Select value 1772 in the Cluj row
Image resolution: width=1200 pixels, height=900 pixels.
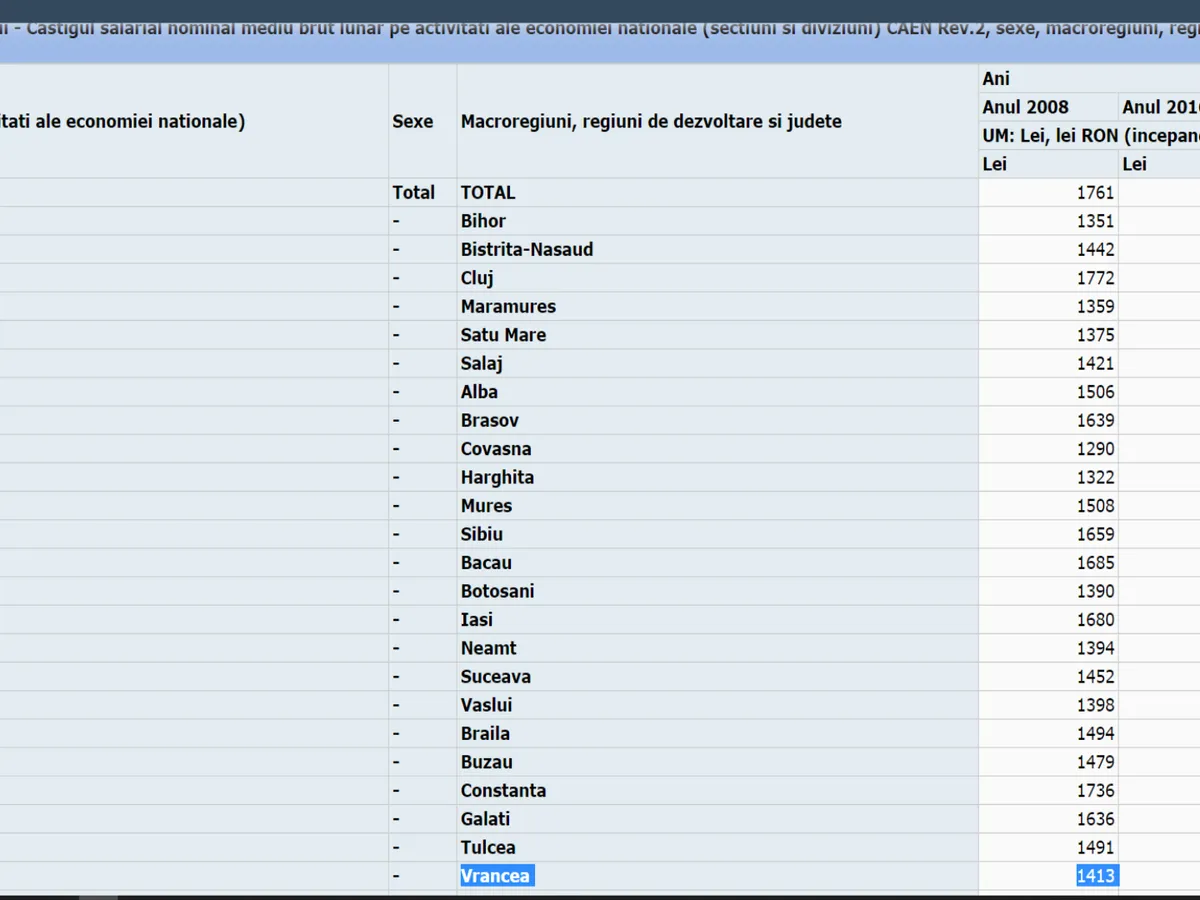[1095, 278]
